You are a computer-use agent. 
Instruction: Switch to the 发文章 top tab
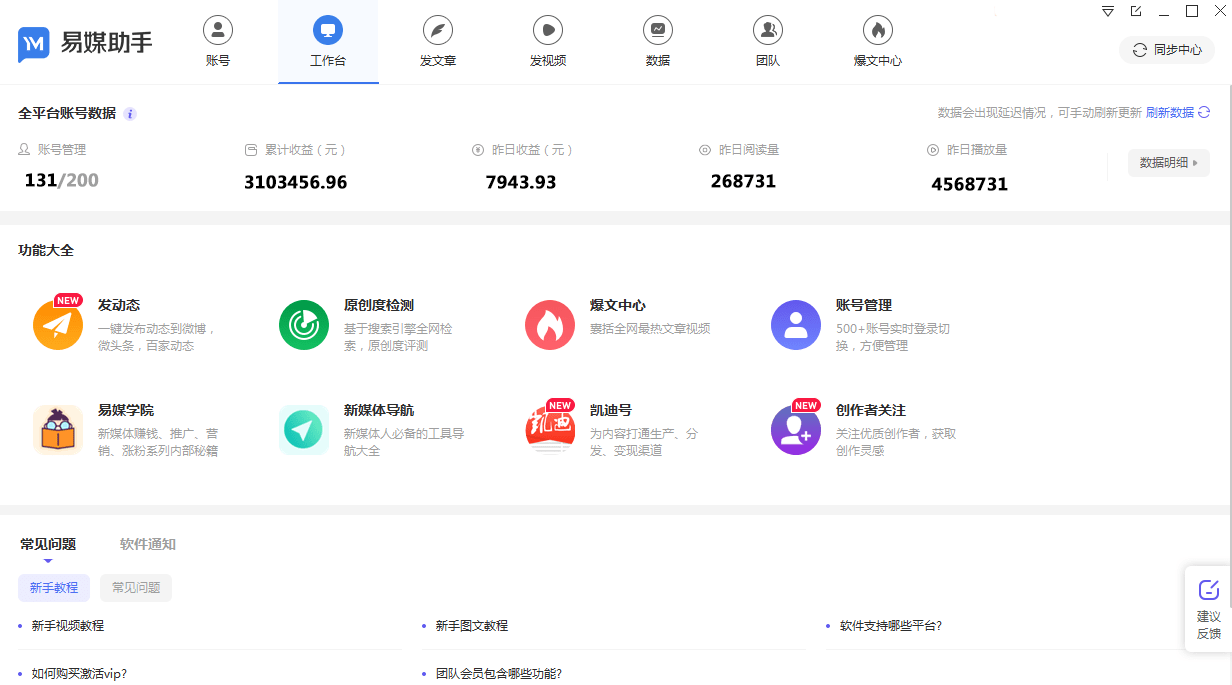(438, 42)
